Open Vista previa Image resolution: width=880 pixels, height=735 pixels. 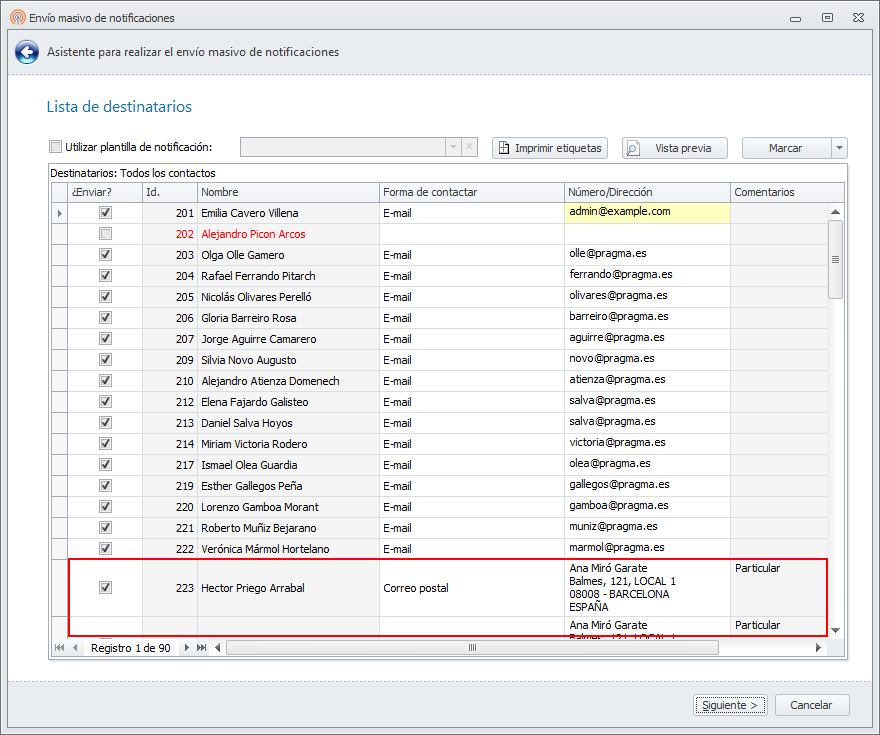(x=674, y=148)
